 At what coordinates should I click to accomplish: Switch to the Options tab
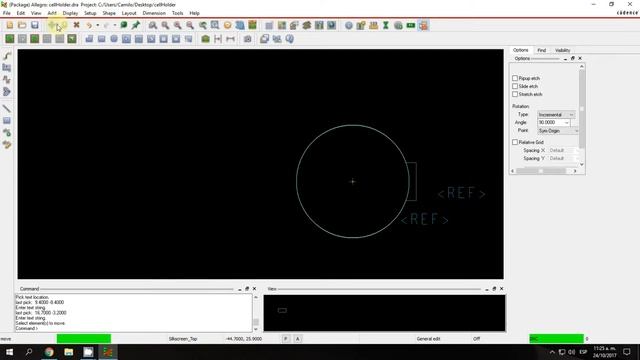[x=520, y=50]
